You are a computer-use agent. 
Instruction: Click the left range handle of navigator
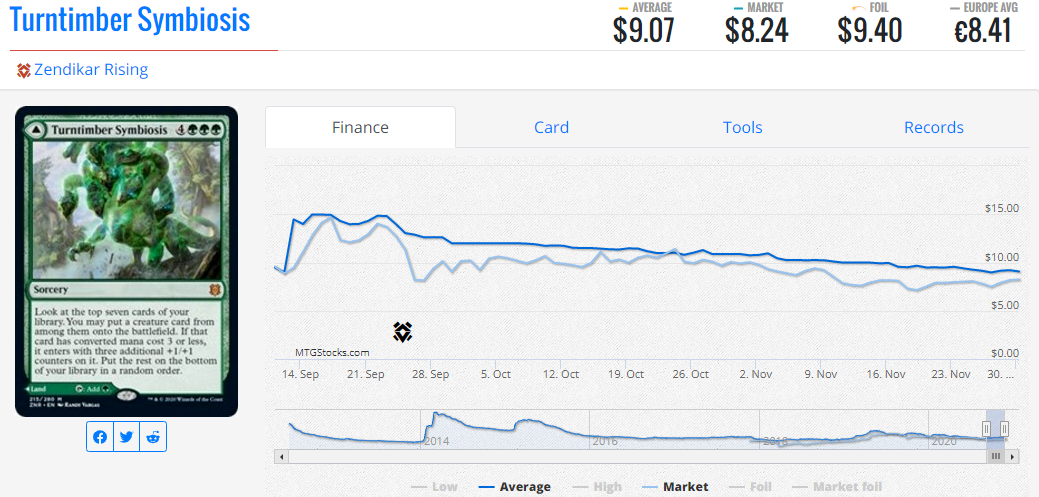pos(986,429)
